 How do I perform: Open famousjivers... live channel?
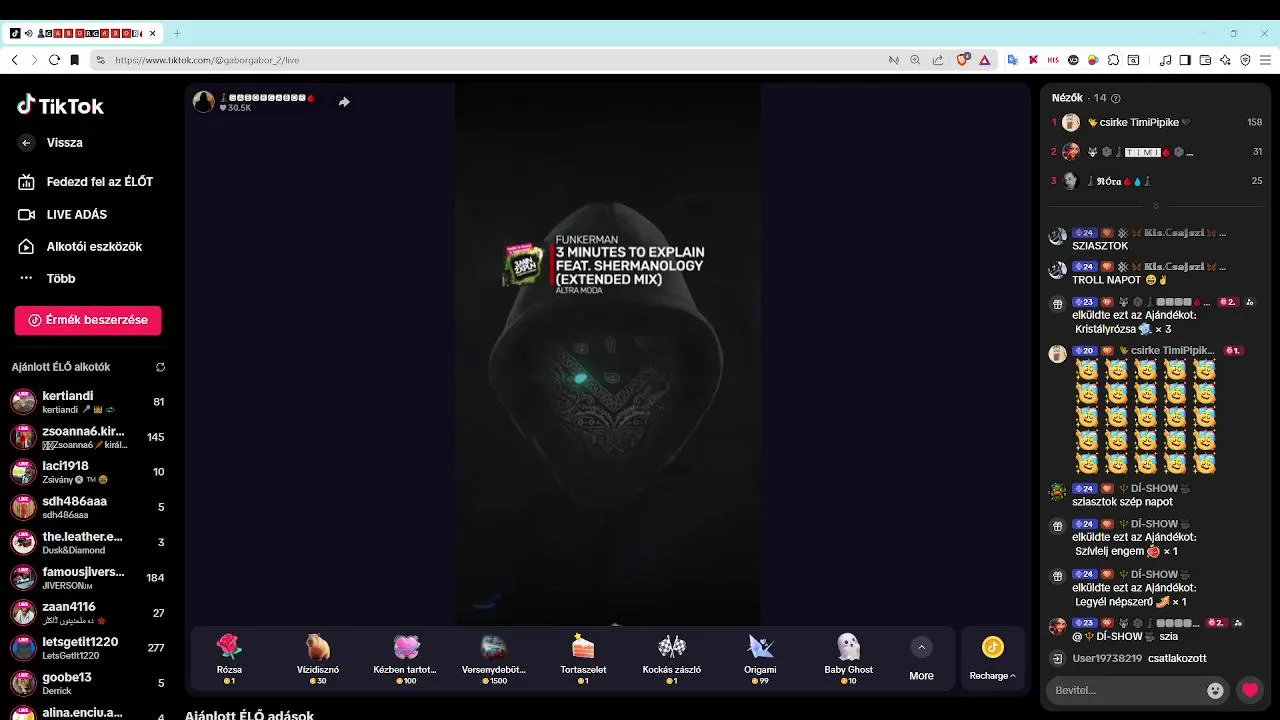point(88,577)
